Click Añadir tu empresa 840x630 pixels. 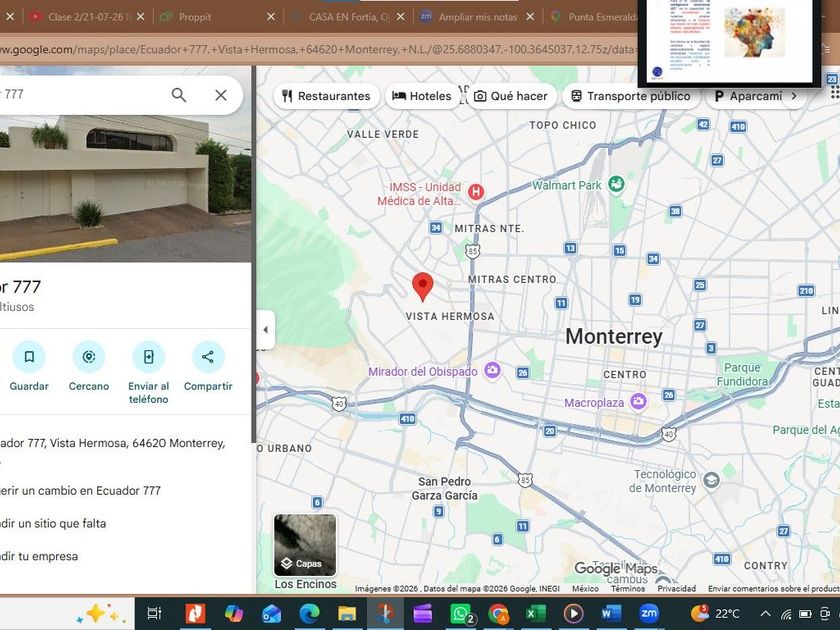39,557
